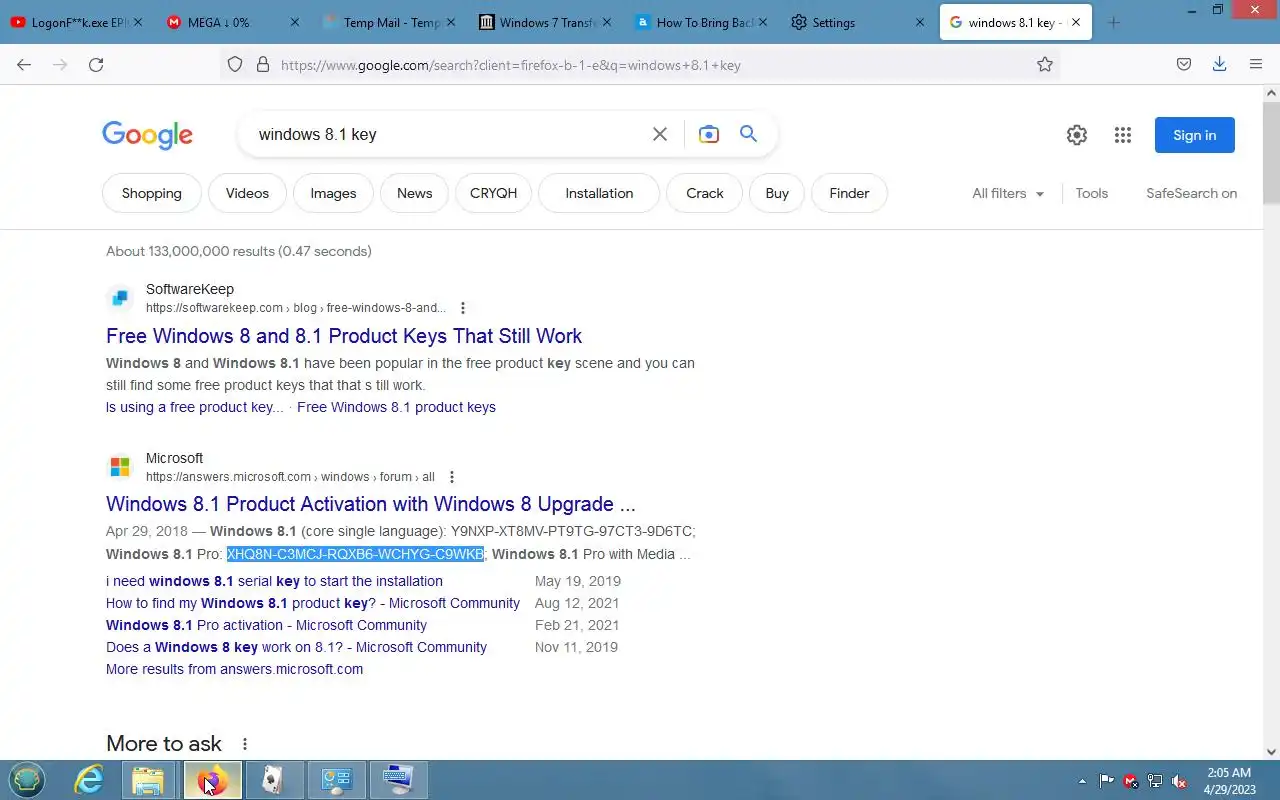
Task: Bookmark this page with the star icon
Action: [1045, 65]
